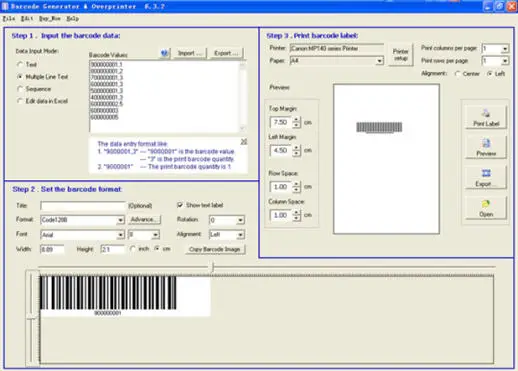Open the Font name dropdown
This screenshot has height=371, width=518.
pyautogui.click(x=120, y=235)
